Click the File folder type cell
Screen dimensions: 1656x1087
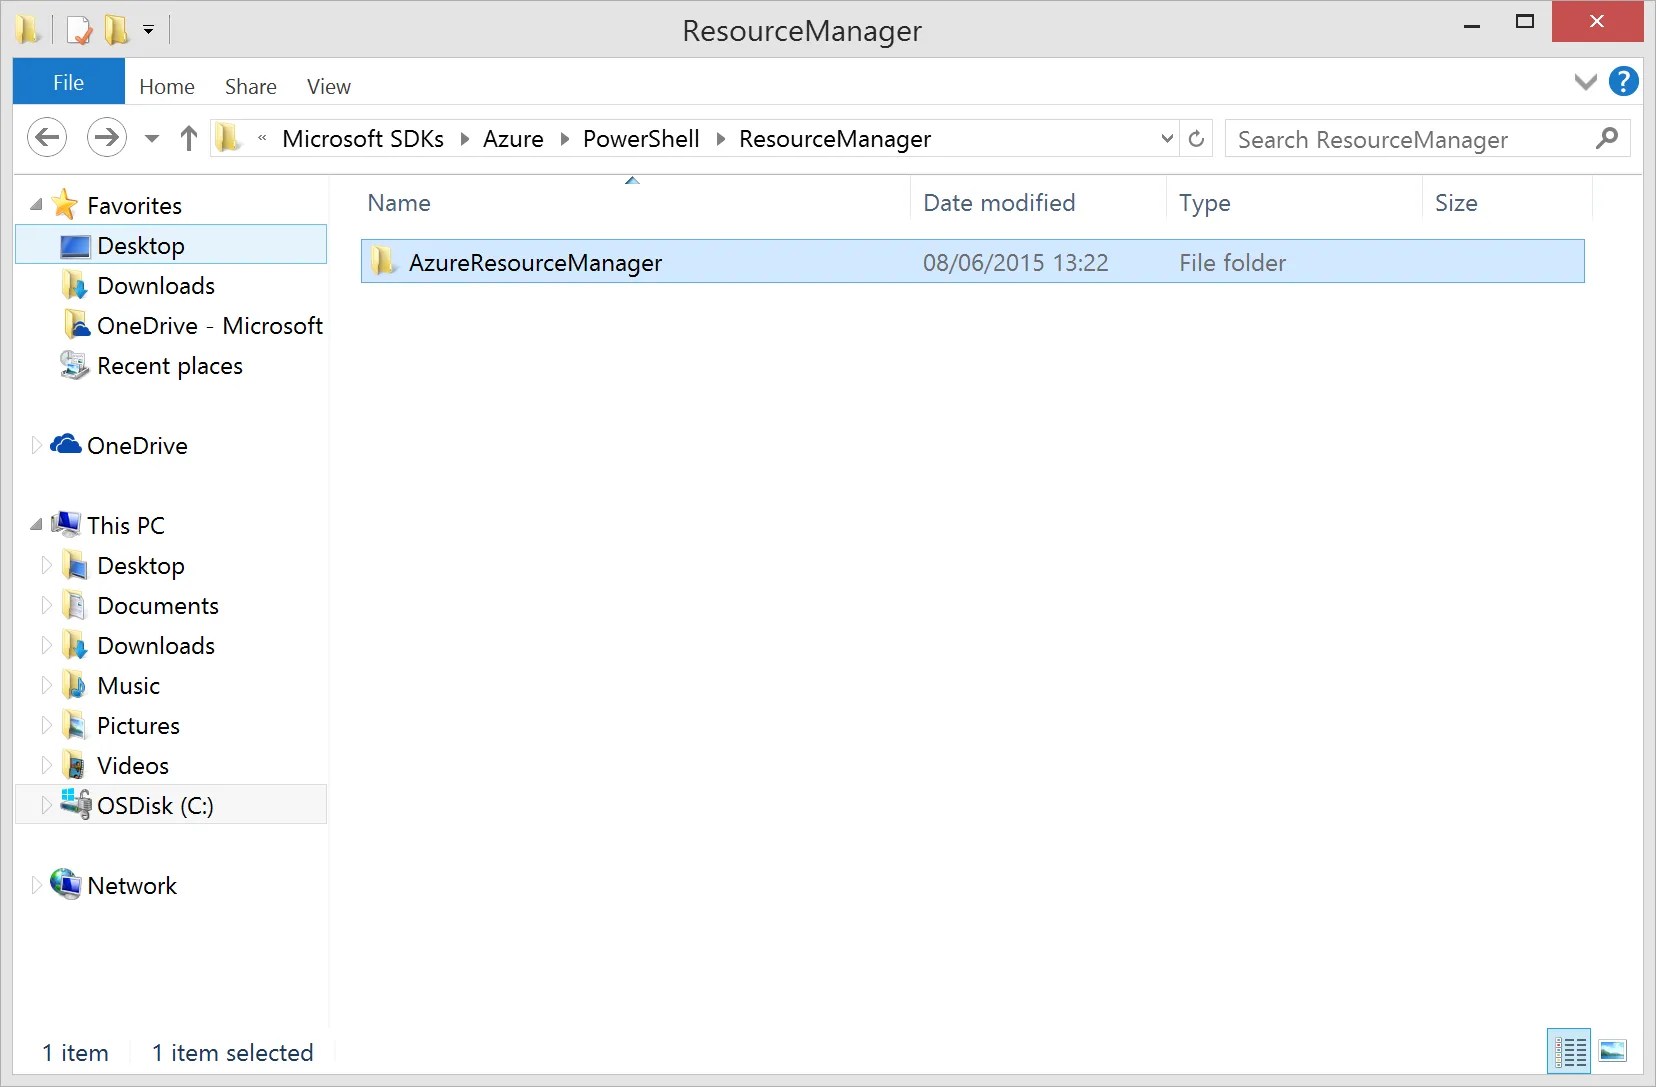pos(1232,263)
